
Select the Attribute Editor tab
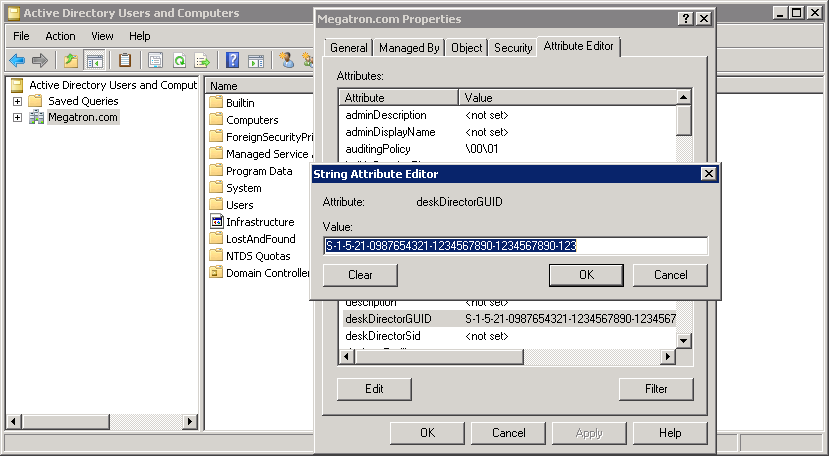tap(578, 46)
